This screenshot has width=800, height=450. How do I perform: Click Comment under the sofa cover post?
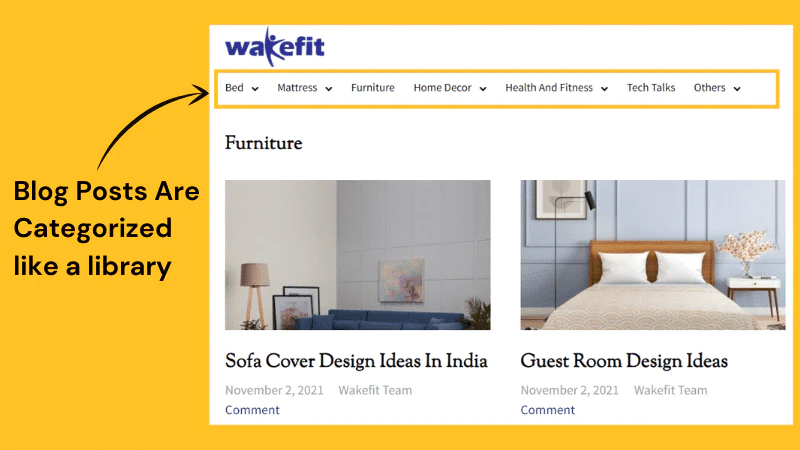(252, 410)
